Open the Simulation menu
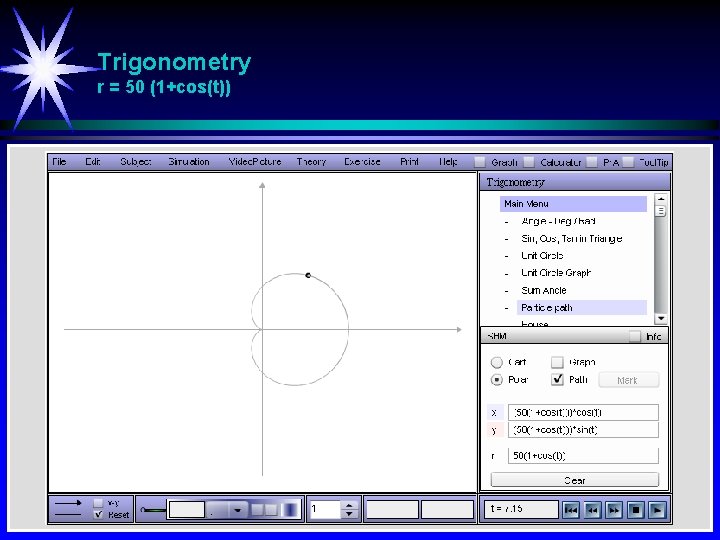The image size is (720, 540). point(189,162)
